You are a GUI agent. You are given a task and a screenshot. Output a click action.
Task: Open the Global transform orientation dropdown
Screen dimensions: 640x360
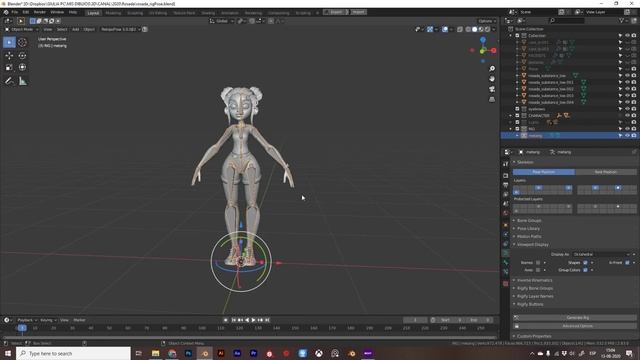tap(222, 21)
